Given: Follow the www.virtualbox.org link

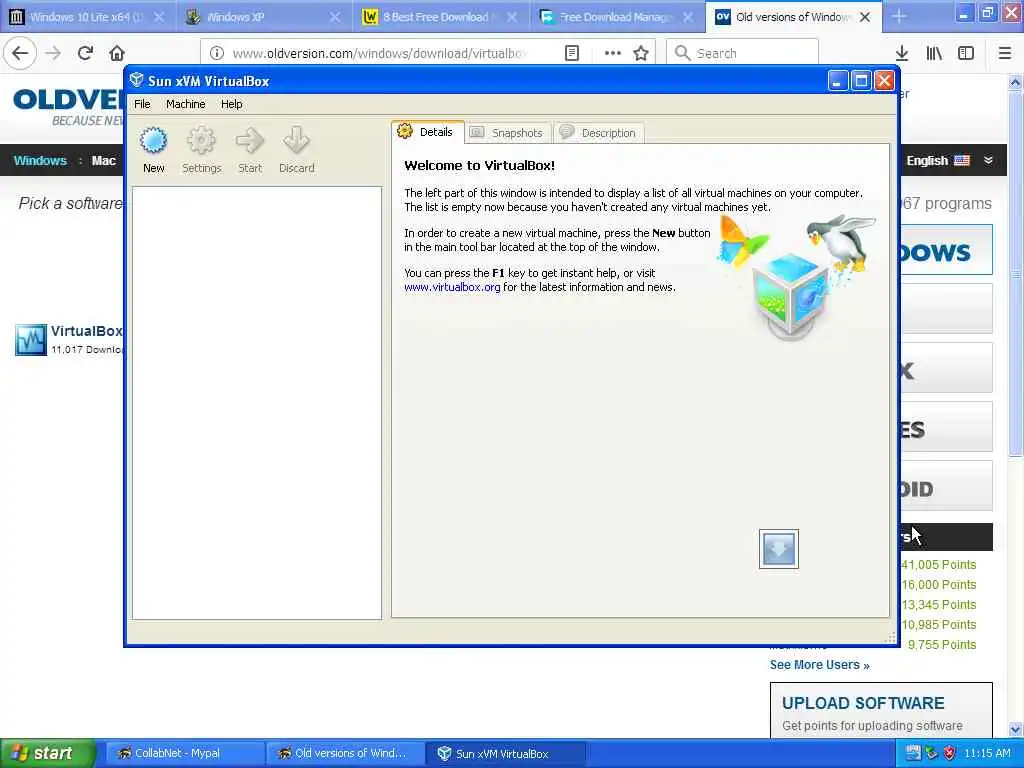Looking at the screenshot, I should click(452, 287).
